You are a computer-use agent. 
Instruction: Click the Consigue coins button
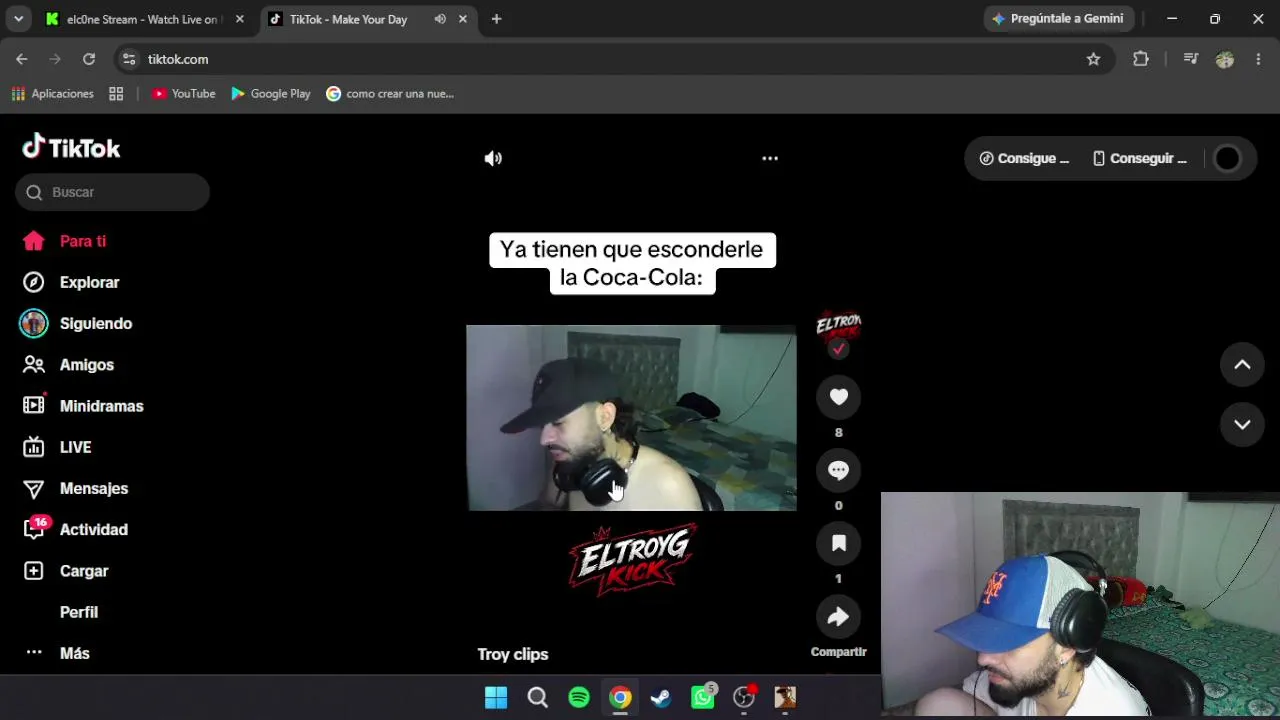(x=1024, y=158)
